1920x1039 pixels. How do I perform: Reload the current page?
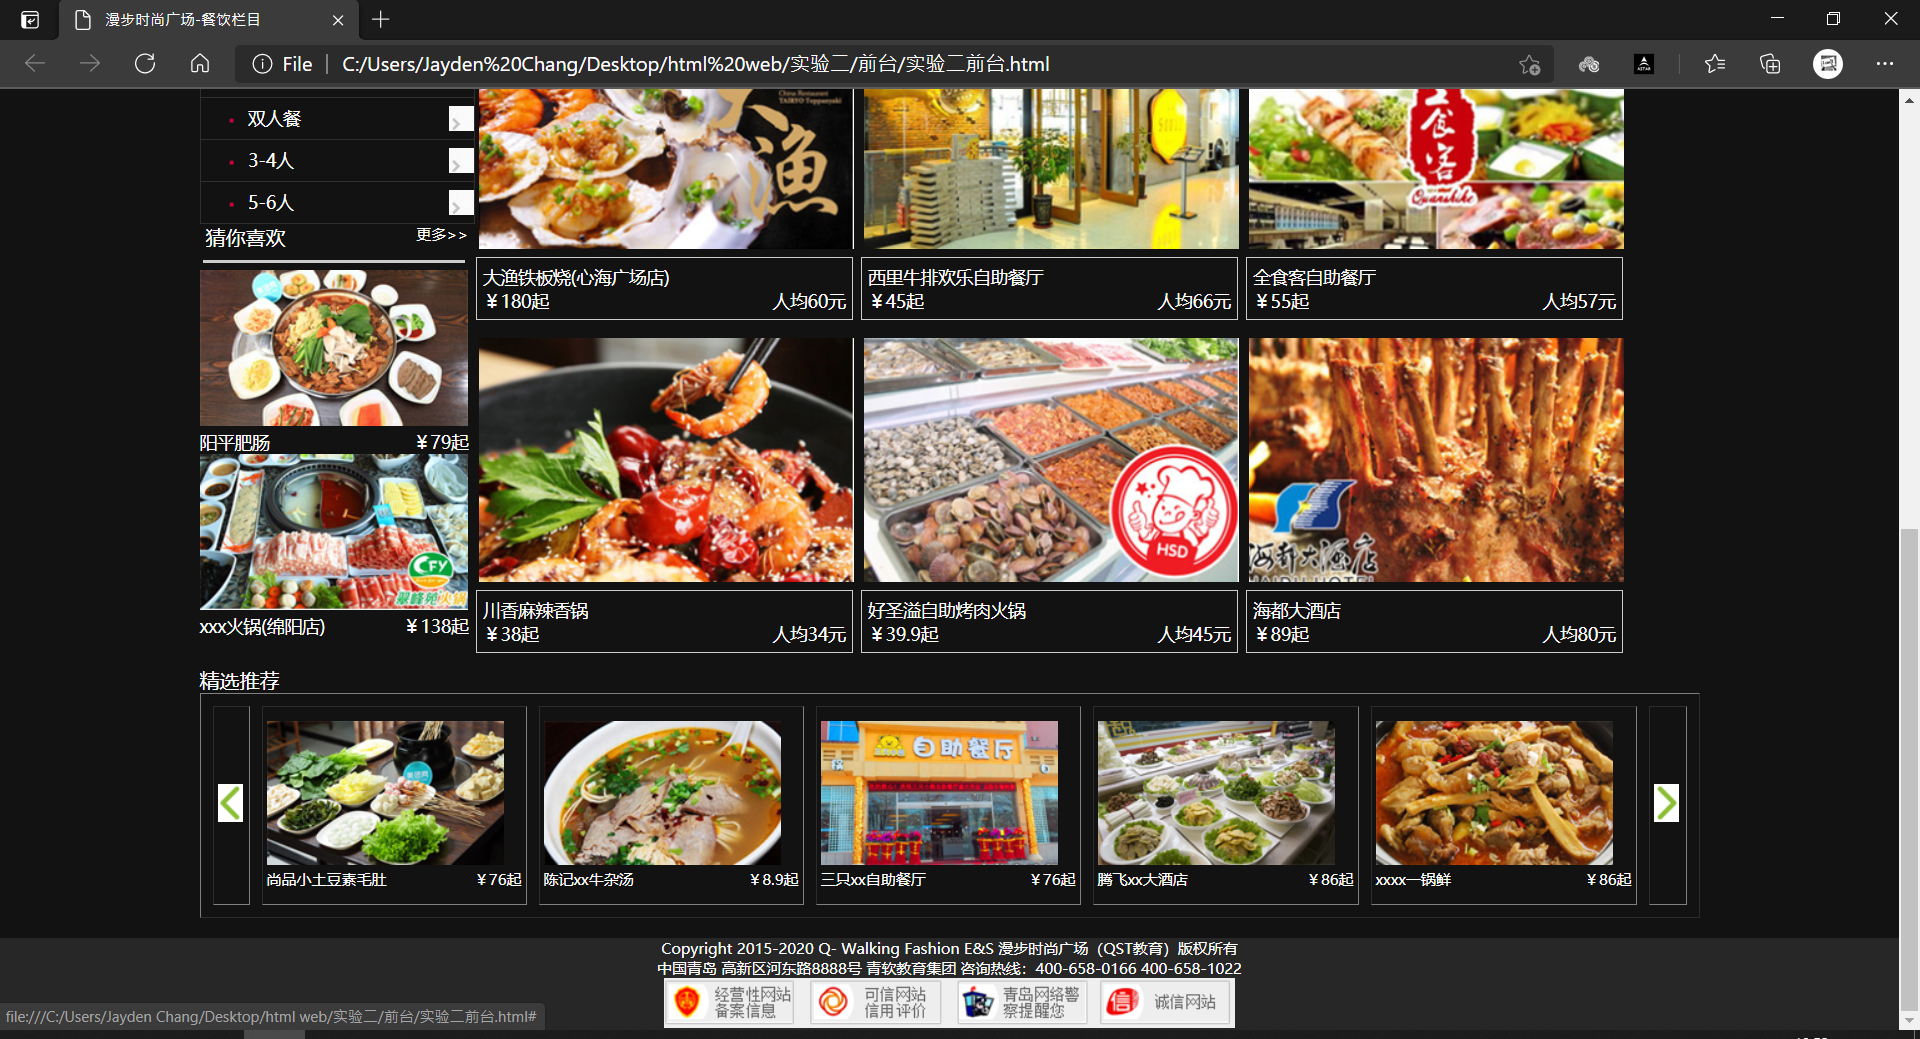[145, 64]
